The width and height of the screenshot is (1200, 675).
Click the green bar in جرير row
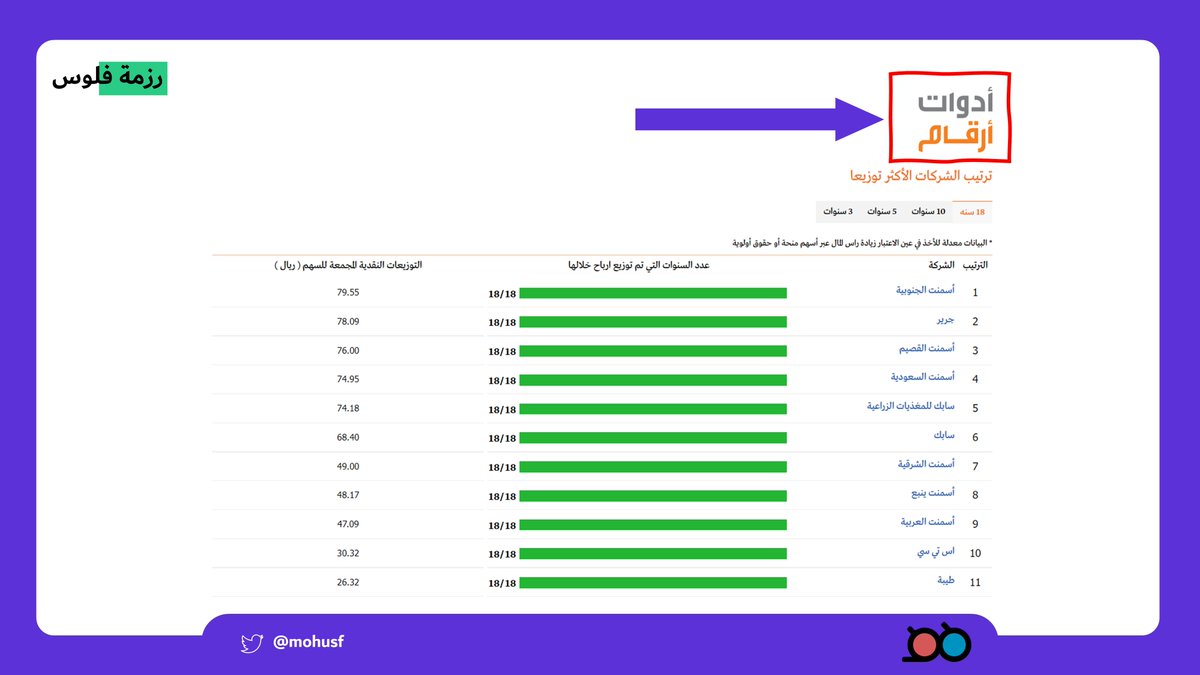coord(654,322)
